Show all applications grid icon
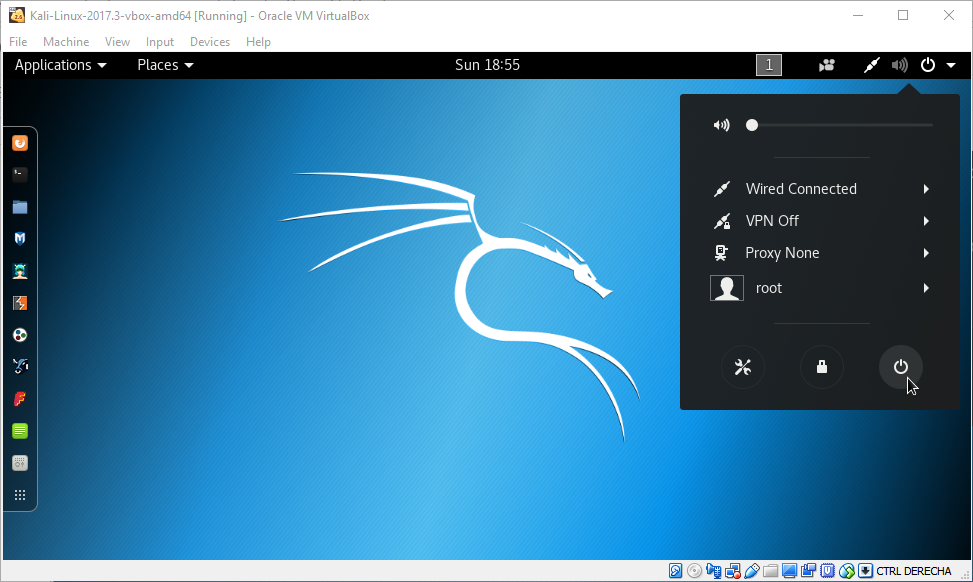Screen dimensions: 973x582 20,495
